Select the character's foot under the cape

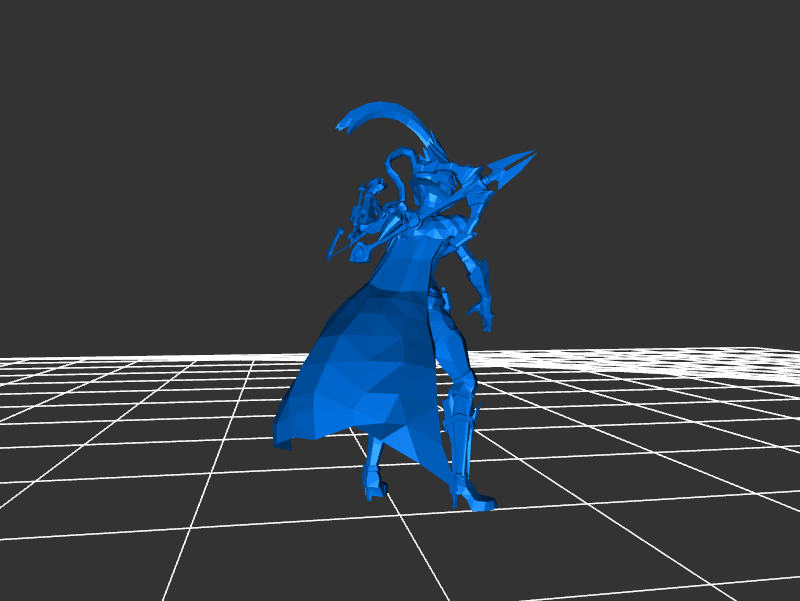click(x=375, y=485)
